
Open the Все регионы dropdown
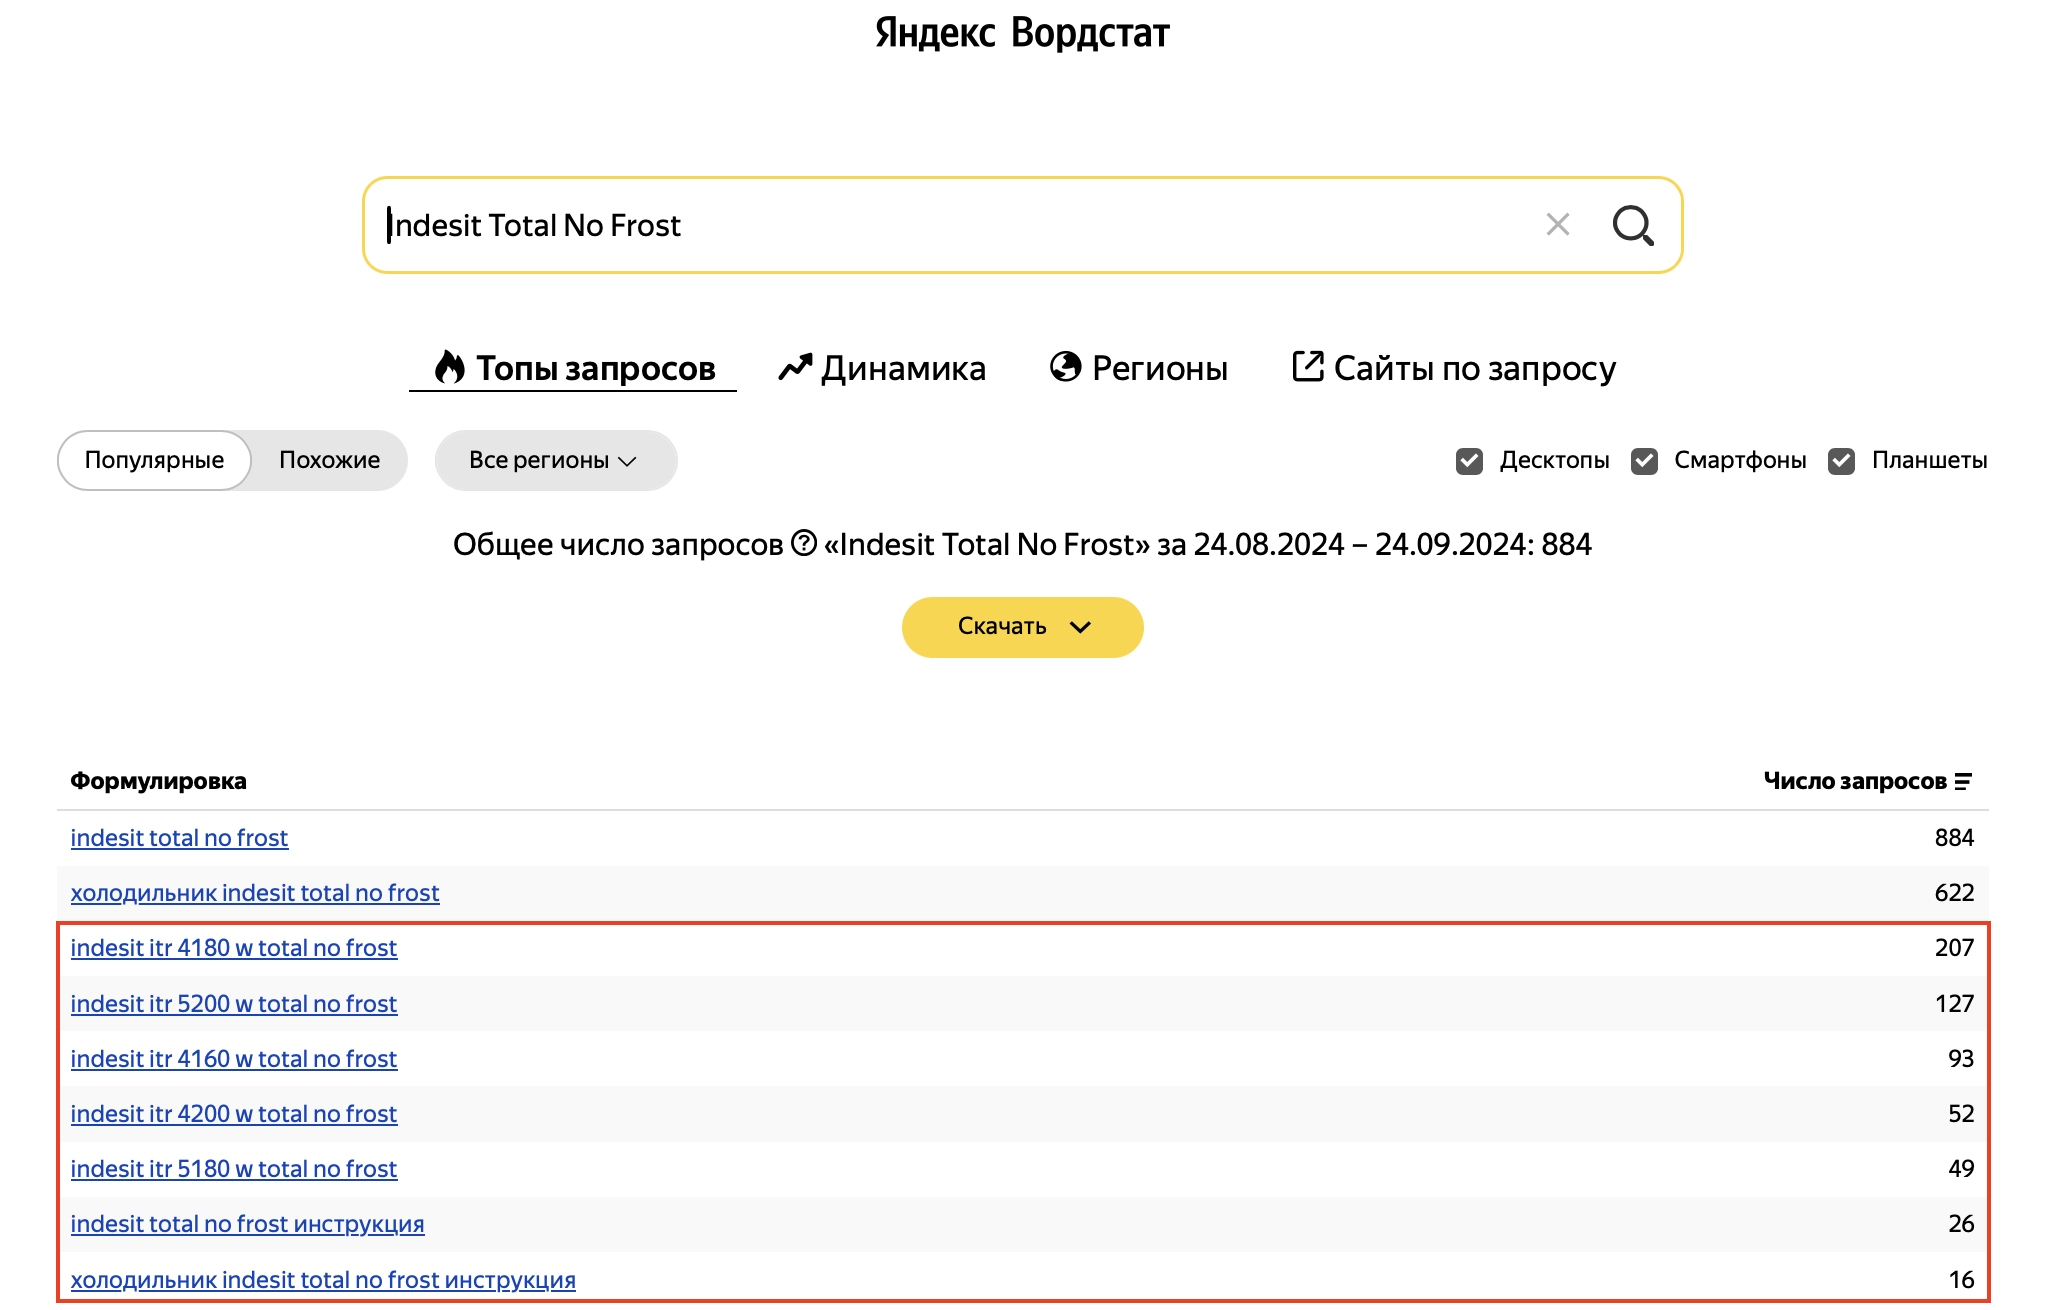pyautogui.click(x=555, y=461)
